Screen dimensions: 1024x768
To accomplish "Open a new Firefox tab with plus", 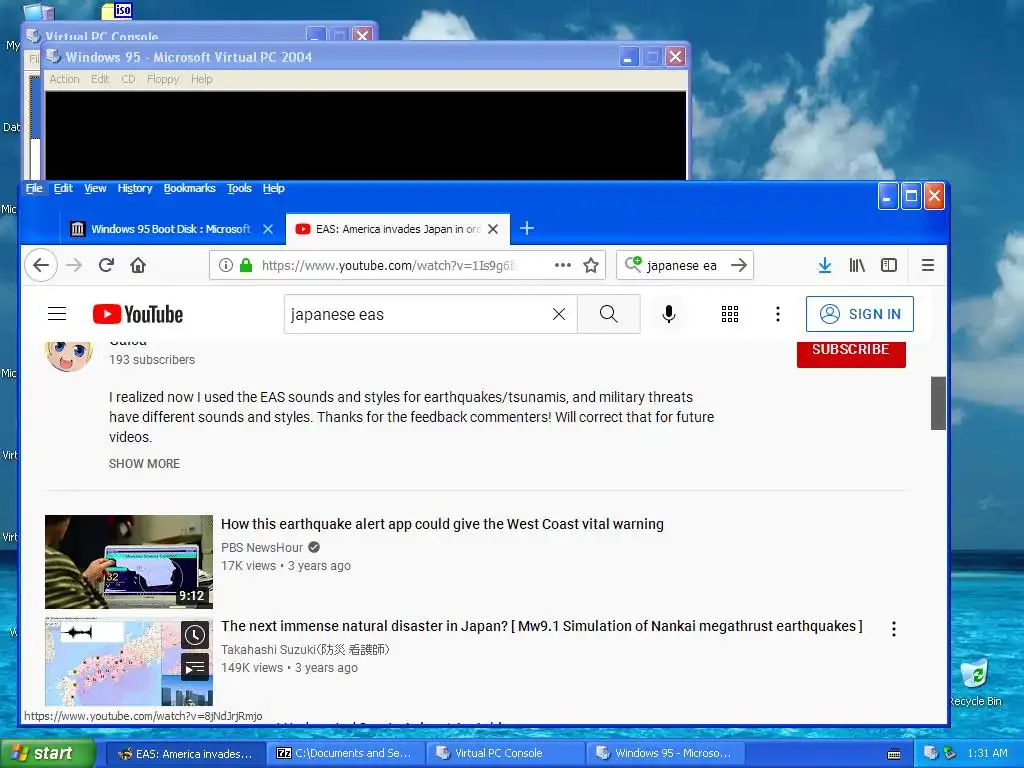I will [527, 229].
